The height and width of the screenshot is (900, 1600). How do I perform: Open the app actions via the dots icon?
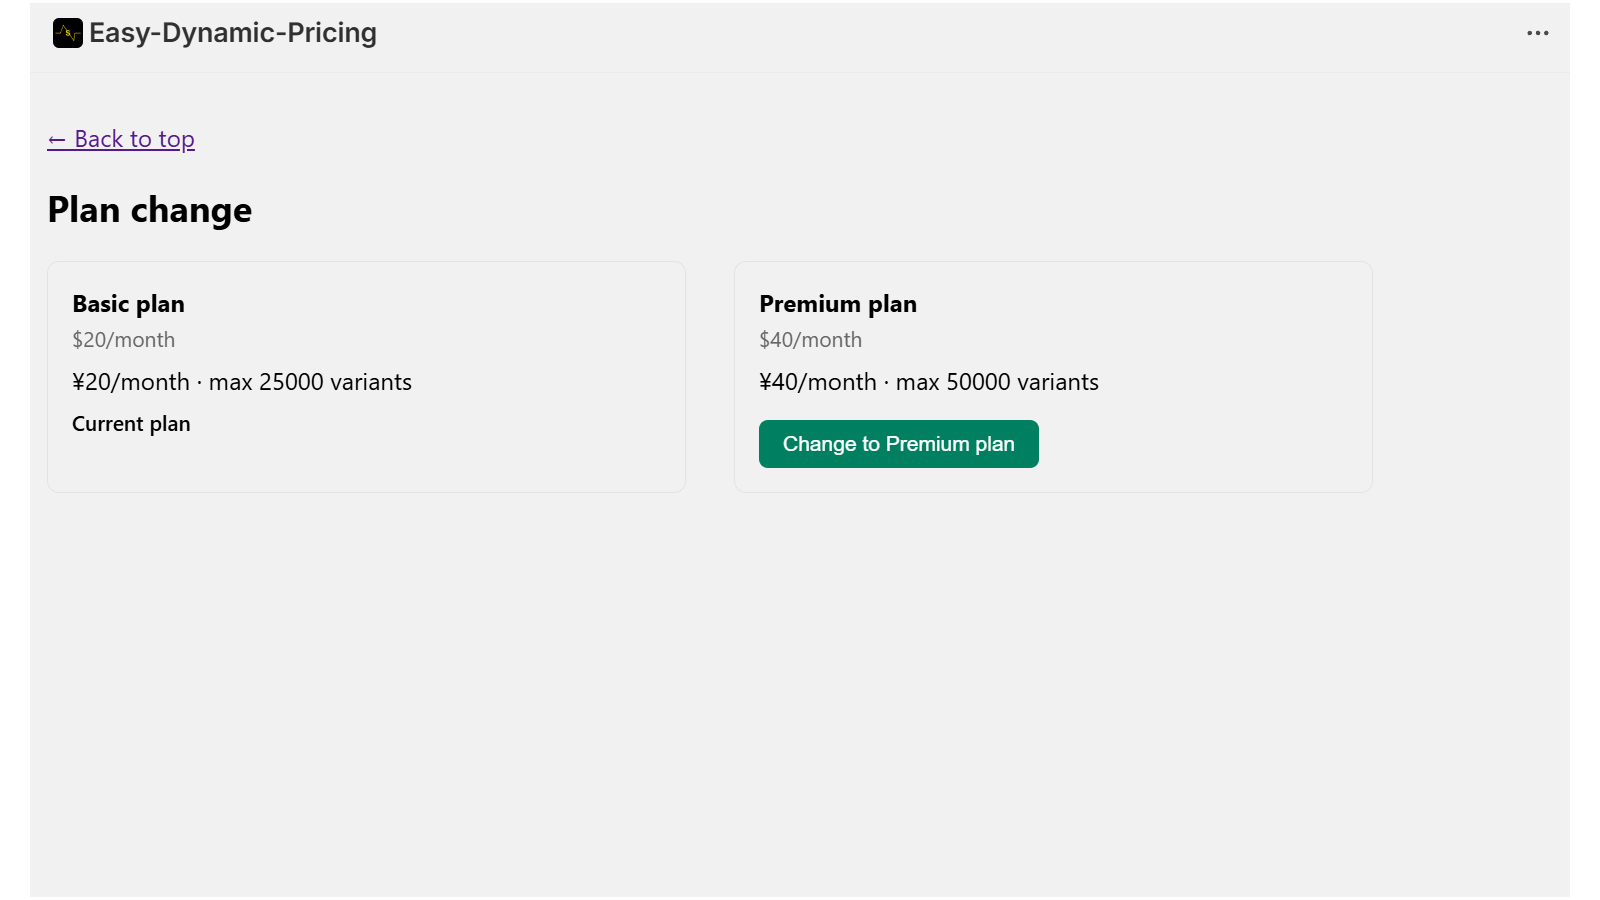1537,32
